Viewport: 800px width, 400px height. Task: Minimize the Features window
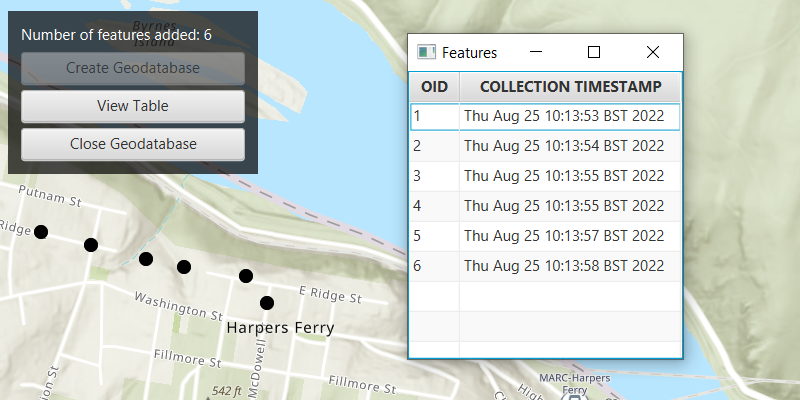(536, 52)
